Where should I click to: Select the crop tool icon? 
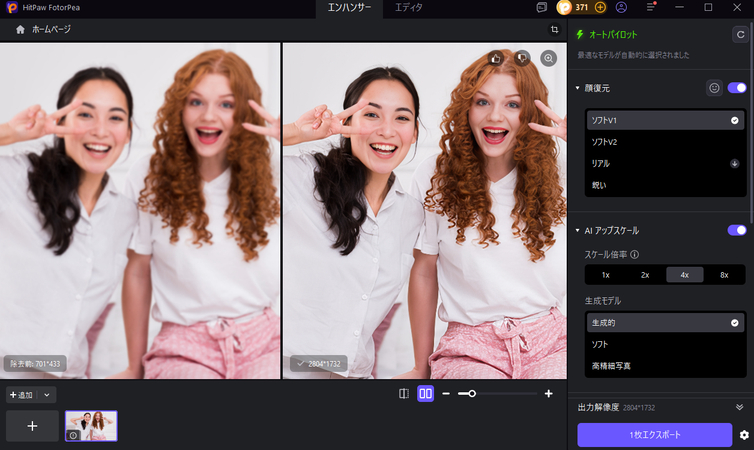coord(554,29)
